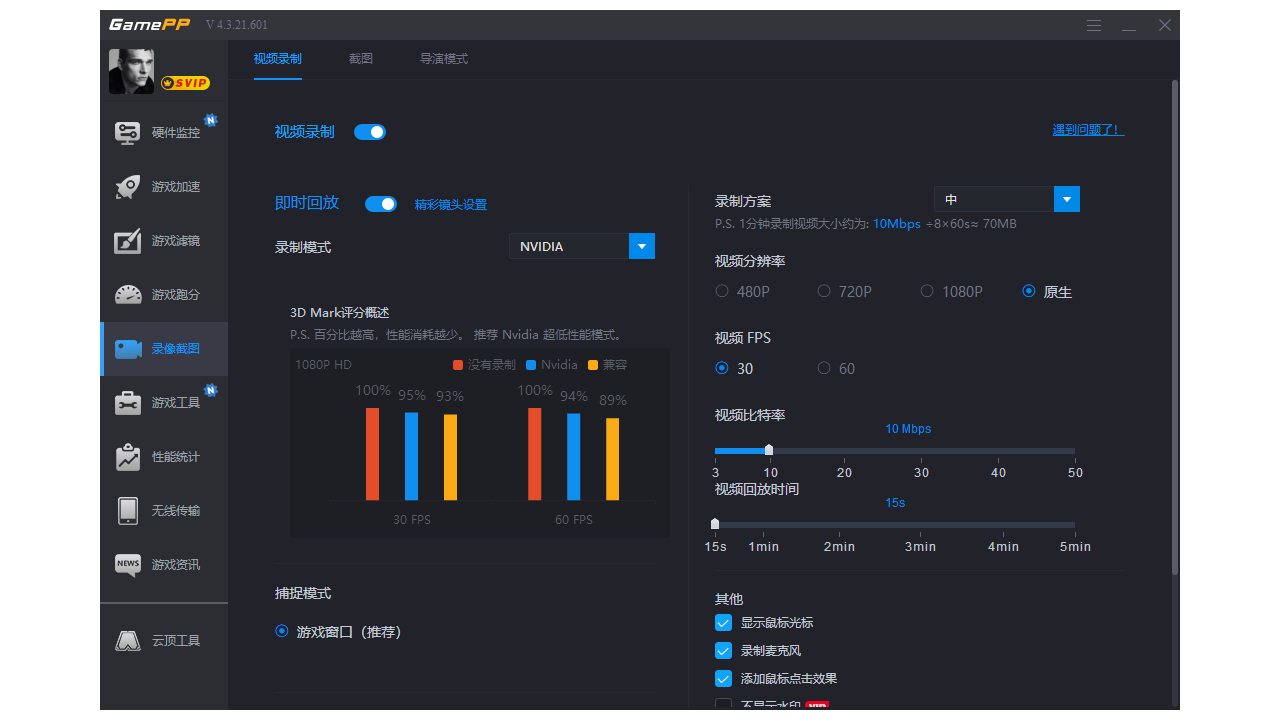The image size is (1280, 720).
Task: Click the 10 Mbps value label
Action: (908, 429)
